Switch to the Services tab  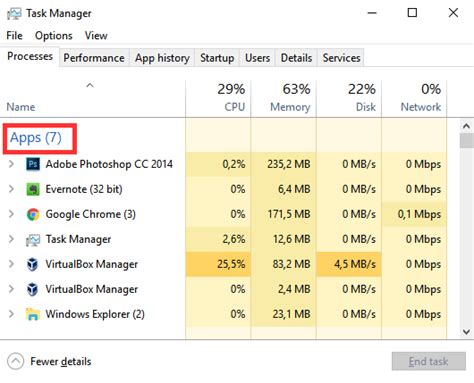tap(341, 58)
